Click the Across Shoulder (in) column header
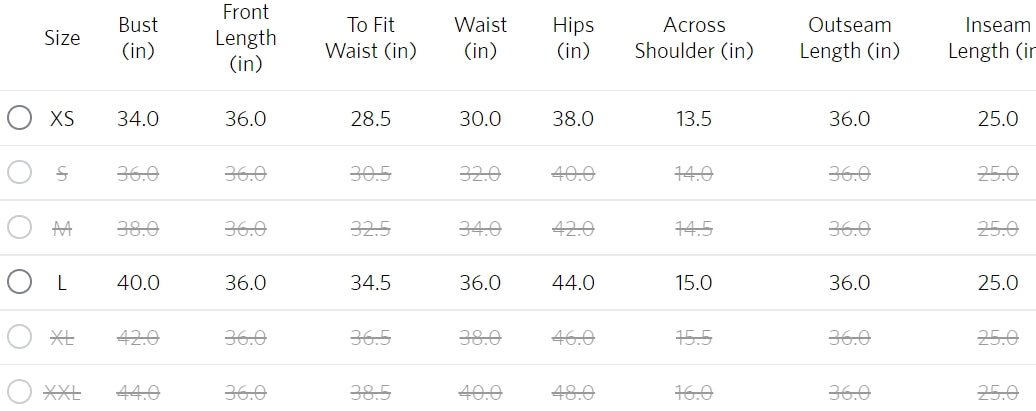The height and width of the screenshot is (411, 1036). [694, 38]
